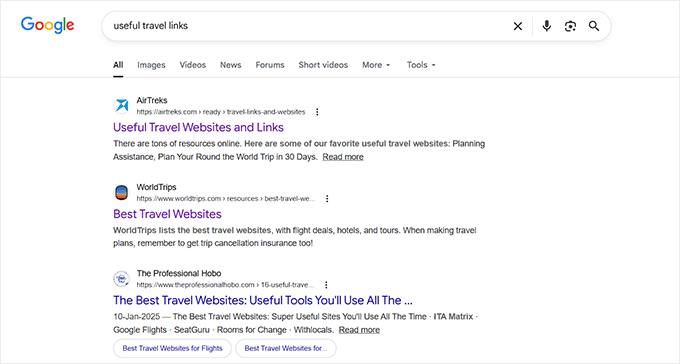Open the News tab

(230, 65)
